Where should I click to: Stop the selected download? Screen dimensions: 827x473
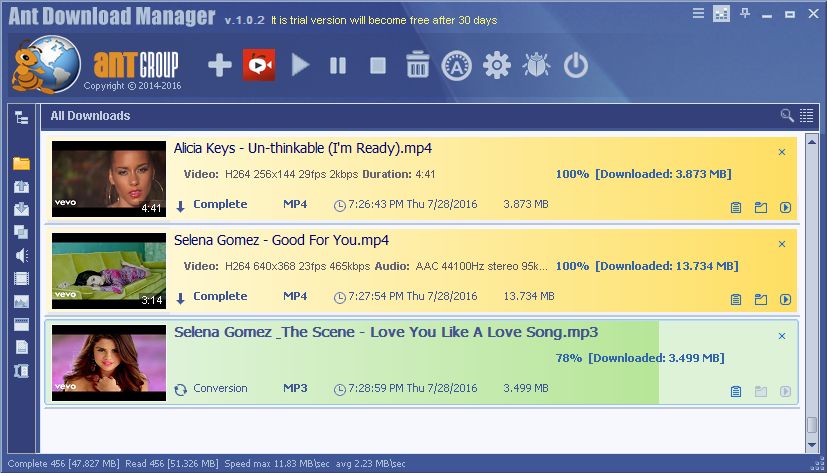(378, 66)
